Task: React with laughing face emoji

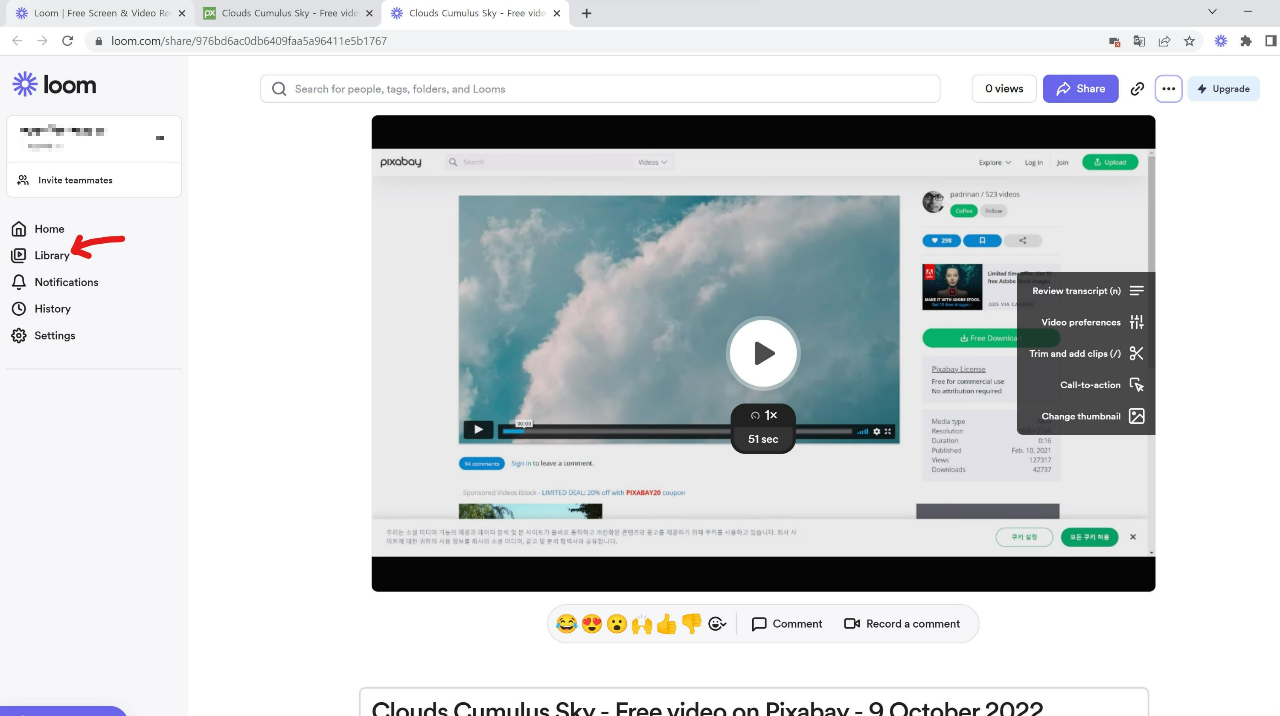Action: tap(567, 624)
